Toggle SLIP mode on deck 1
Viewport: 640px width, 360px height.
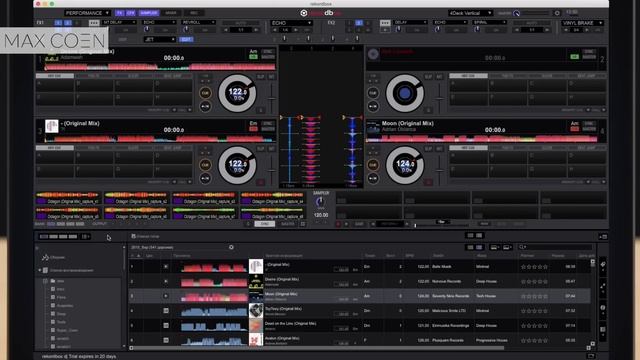261,77
